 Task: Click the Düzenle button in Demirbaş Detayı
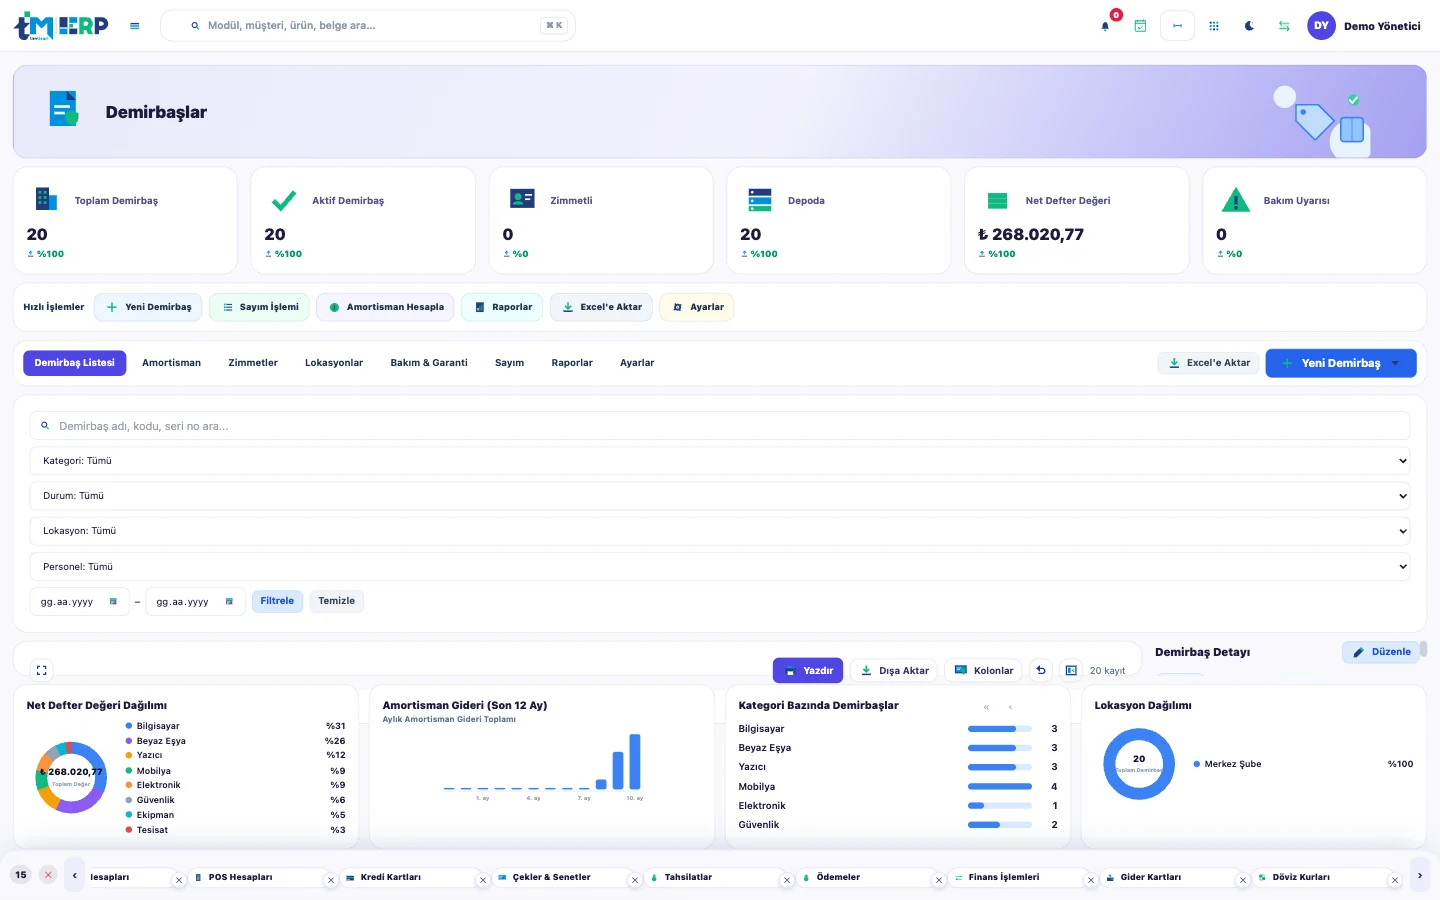1381,652
